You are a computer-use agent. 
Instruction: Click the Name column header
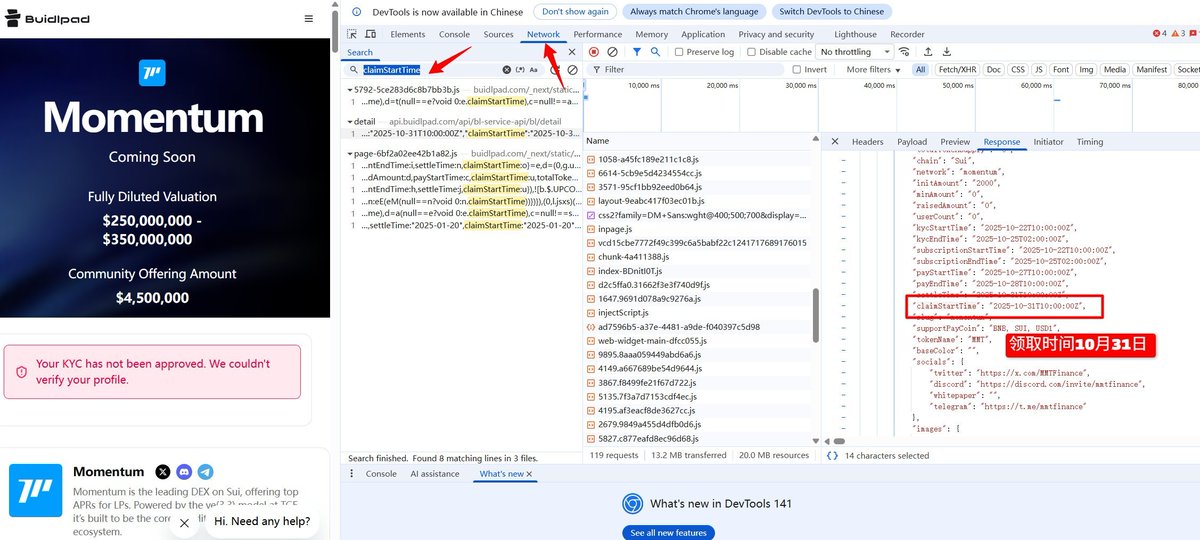(598, 142)
